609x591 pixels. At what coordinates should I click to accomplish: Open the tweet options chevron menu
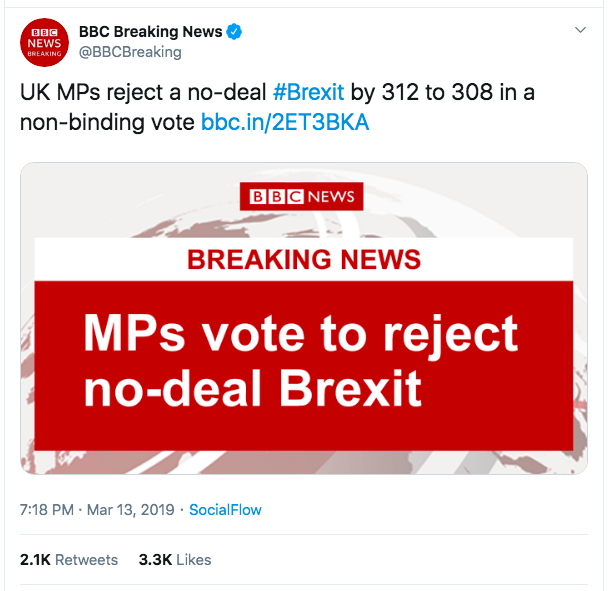coord(581,31)
